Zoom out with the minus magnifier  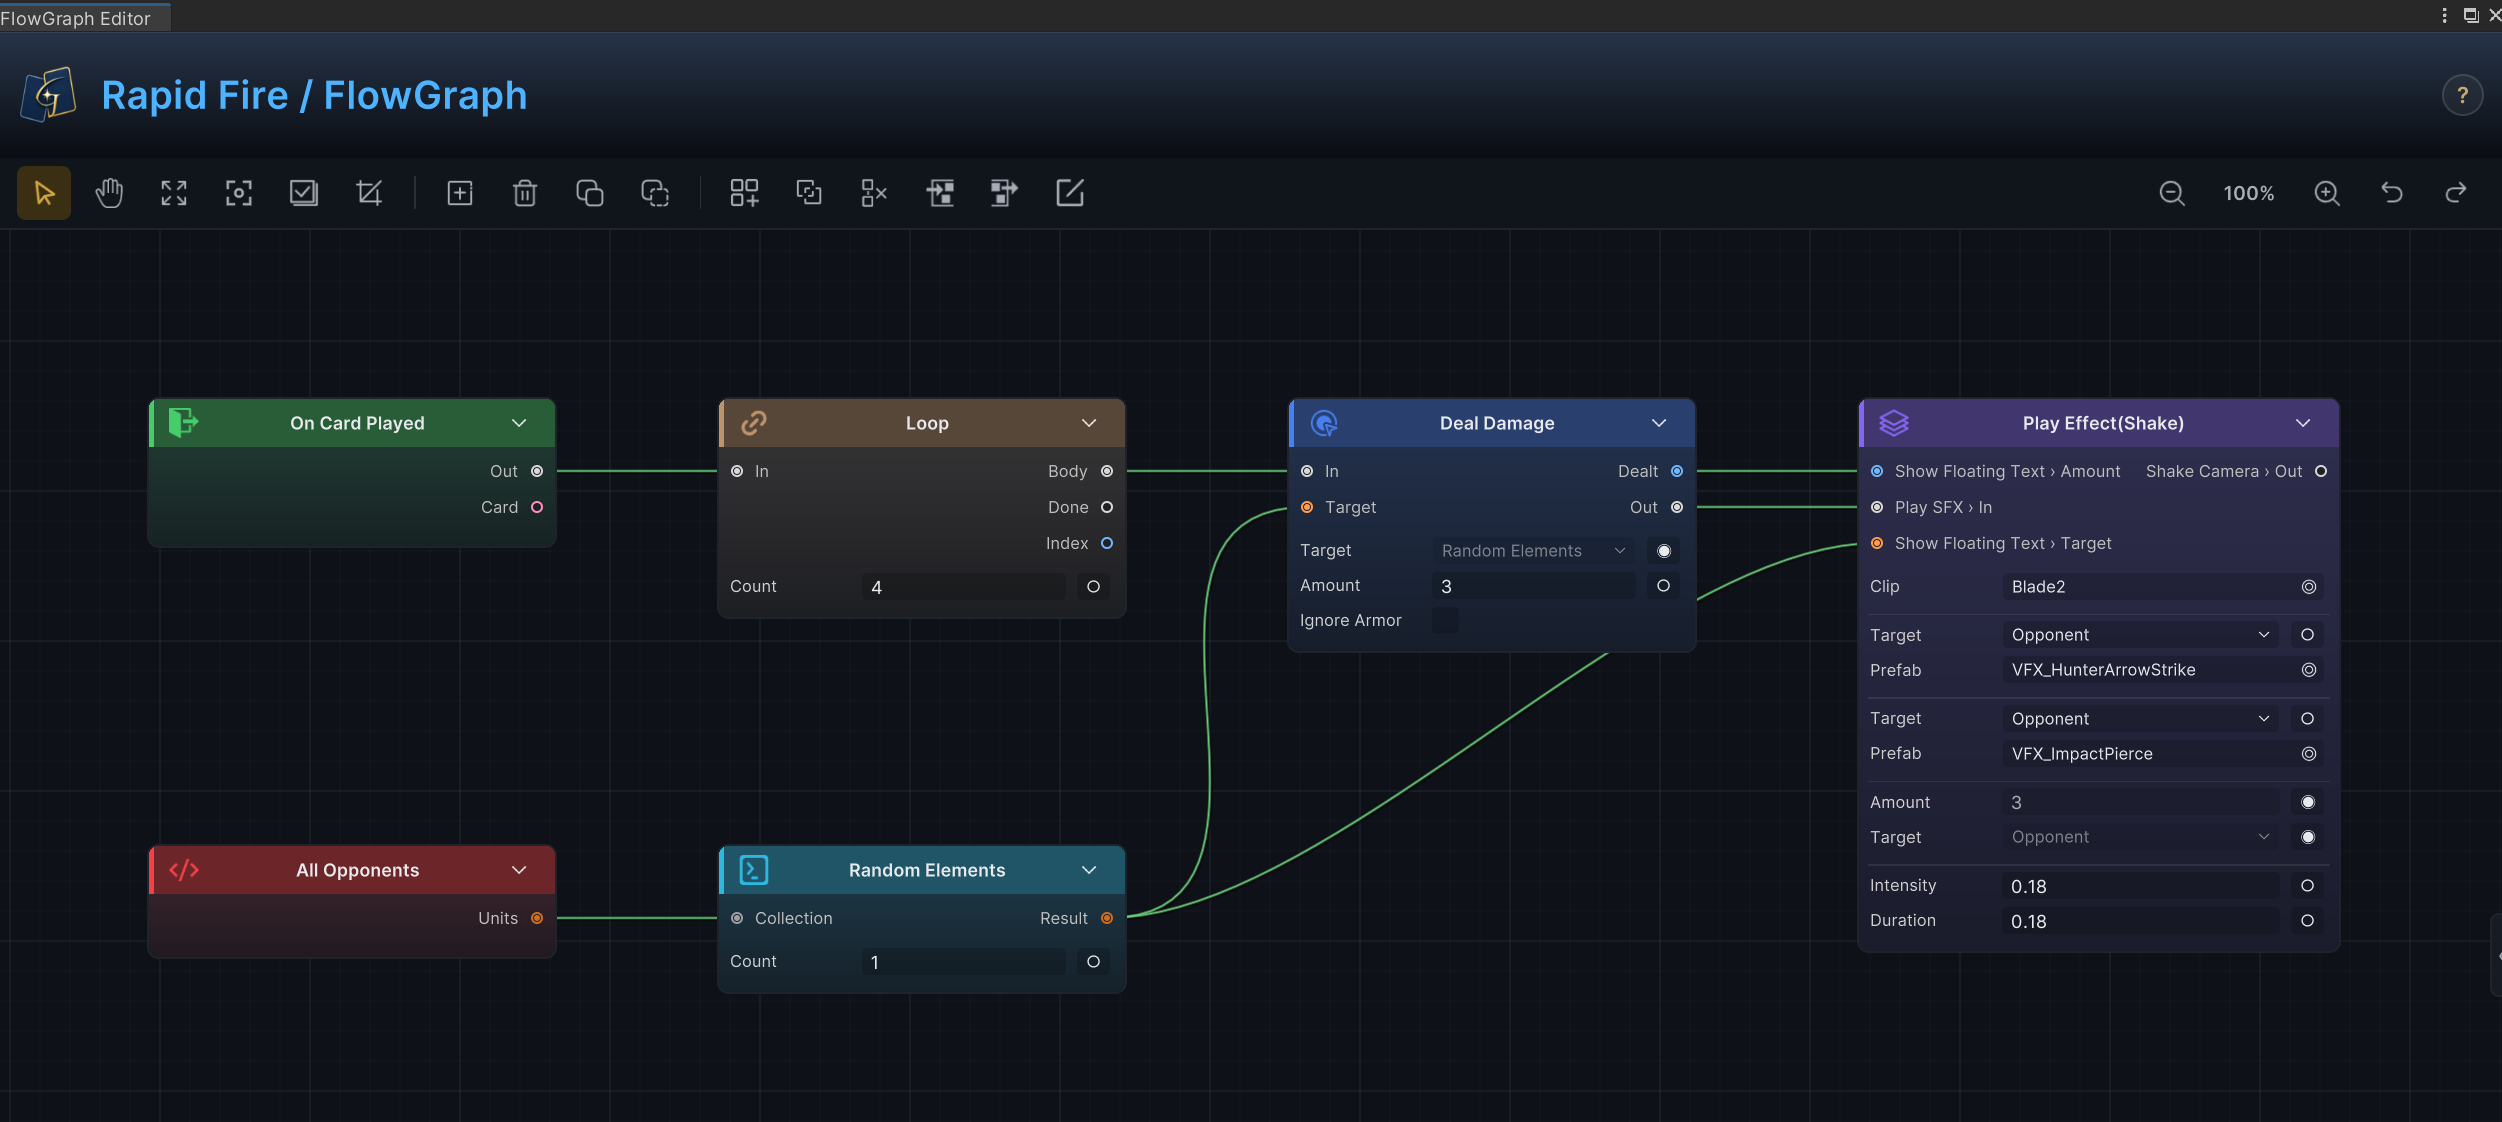(x=2172, y=193)
